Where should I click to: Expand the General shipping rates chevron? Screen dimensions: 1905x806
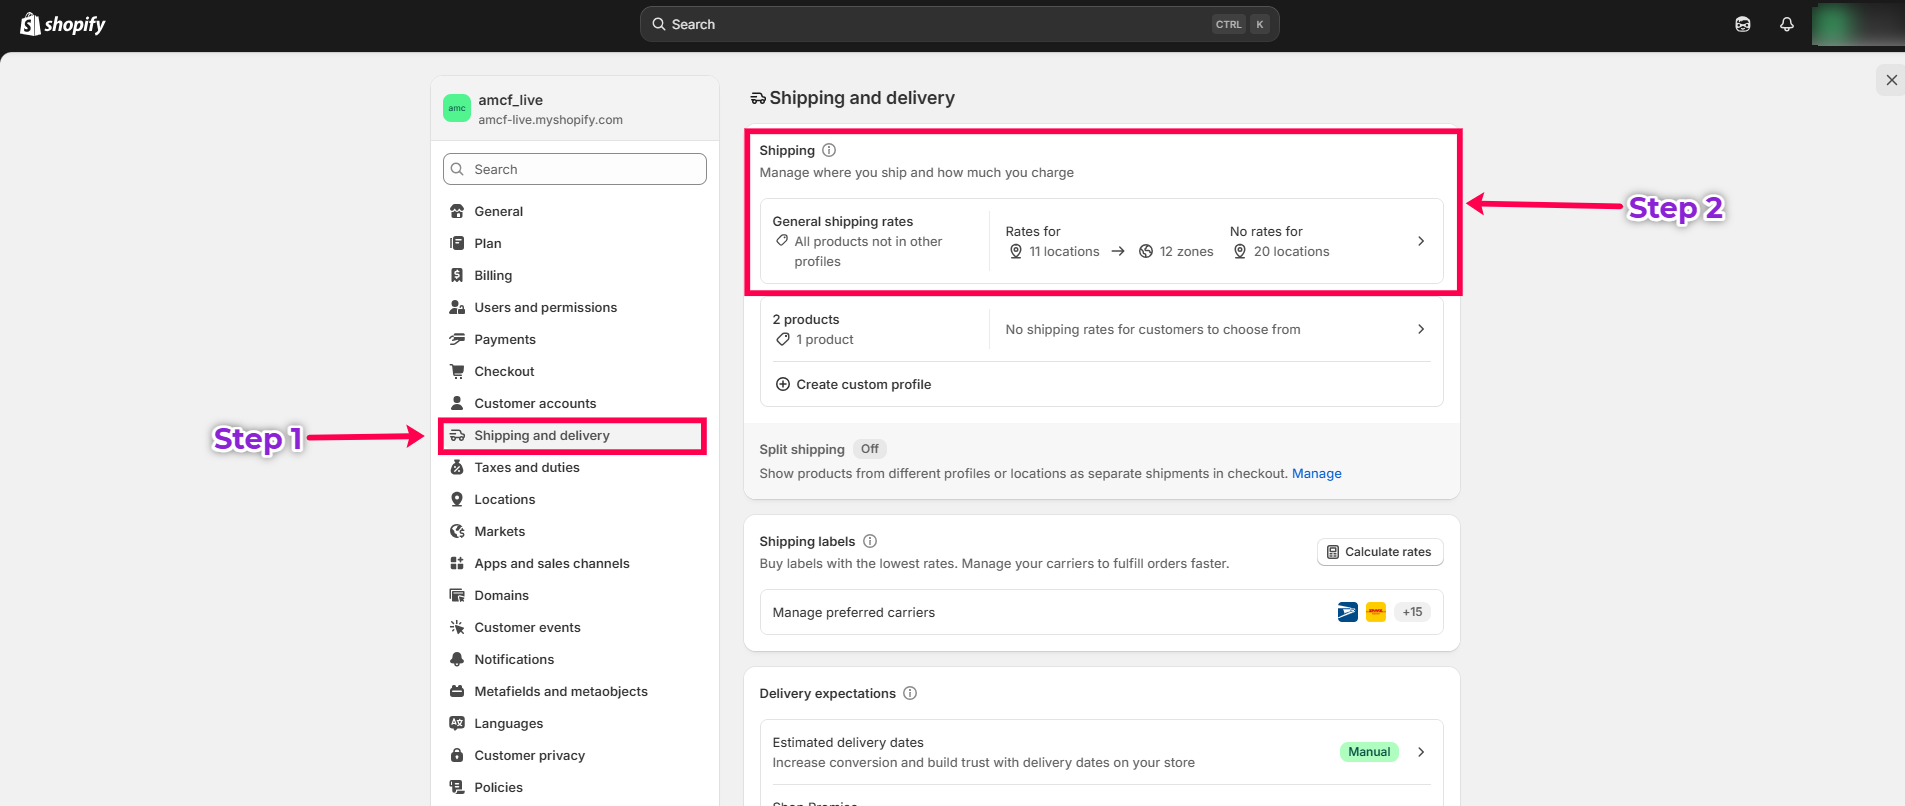1421,241
